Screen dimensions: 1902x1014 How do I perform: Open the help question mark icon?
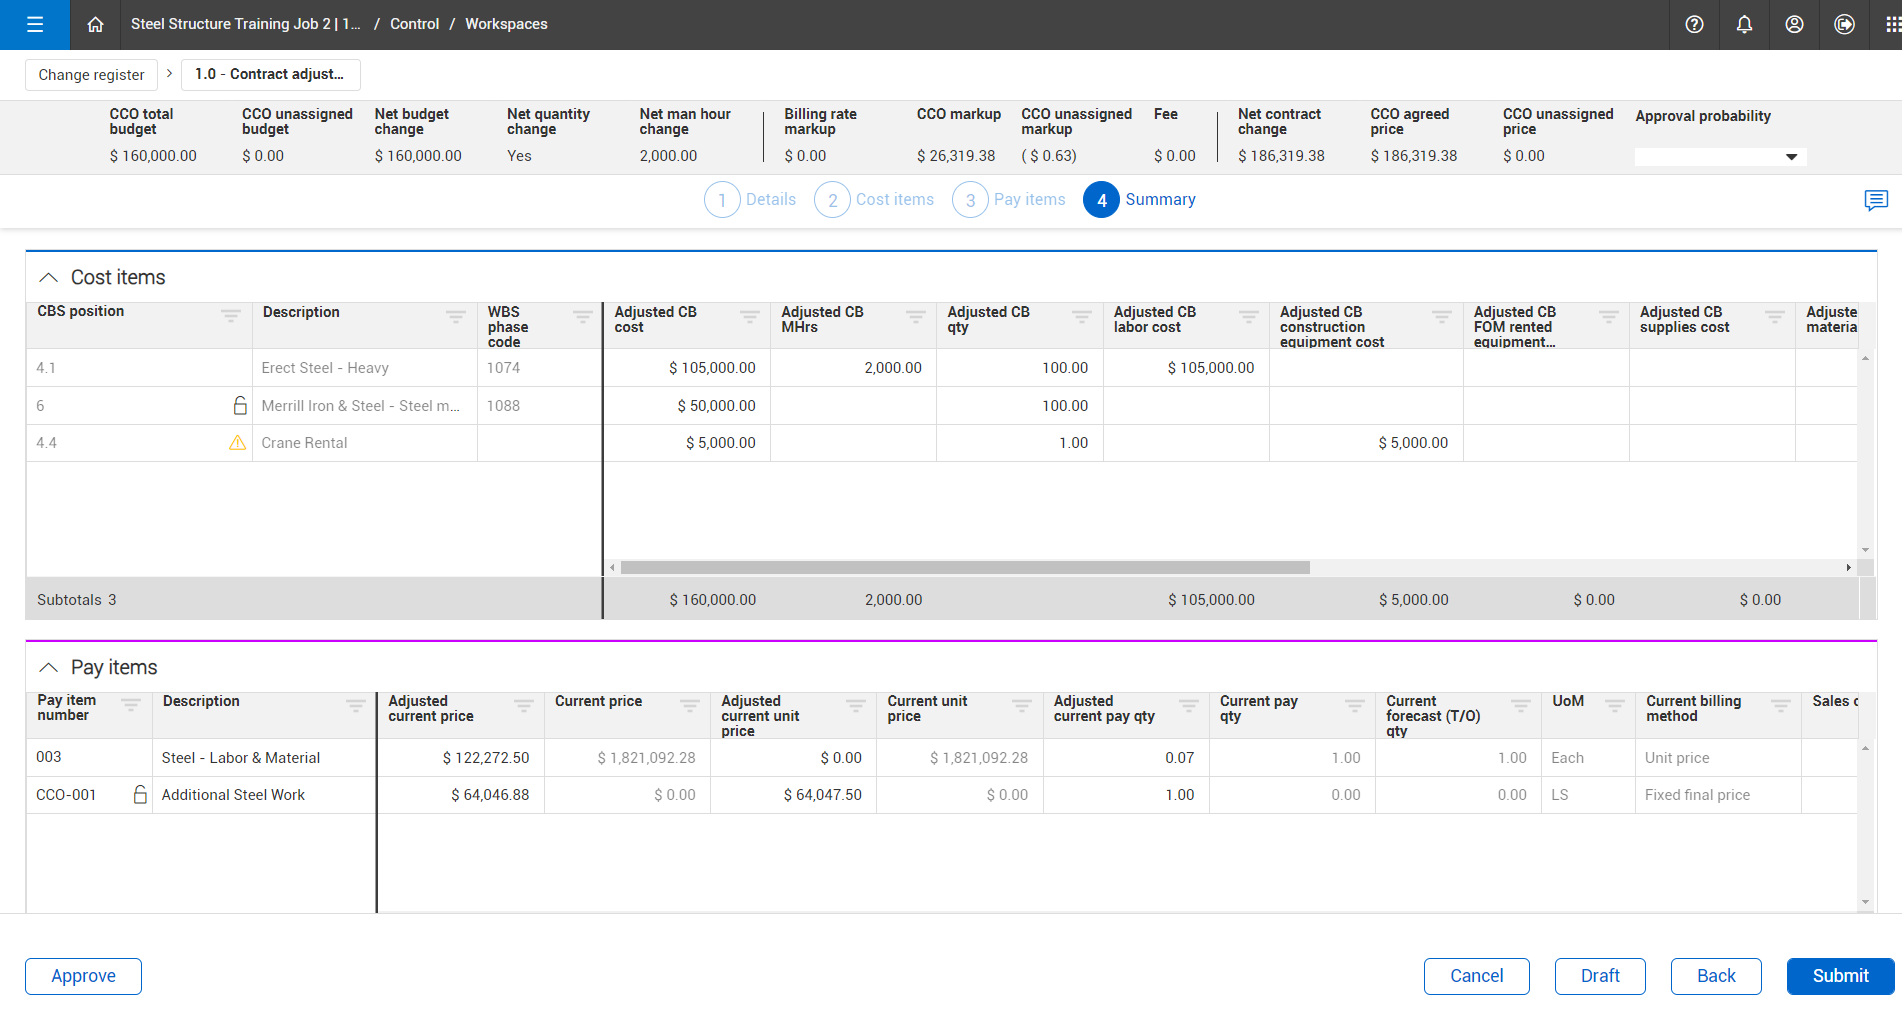pyautogui.click(x=1694, y=24)
